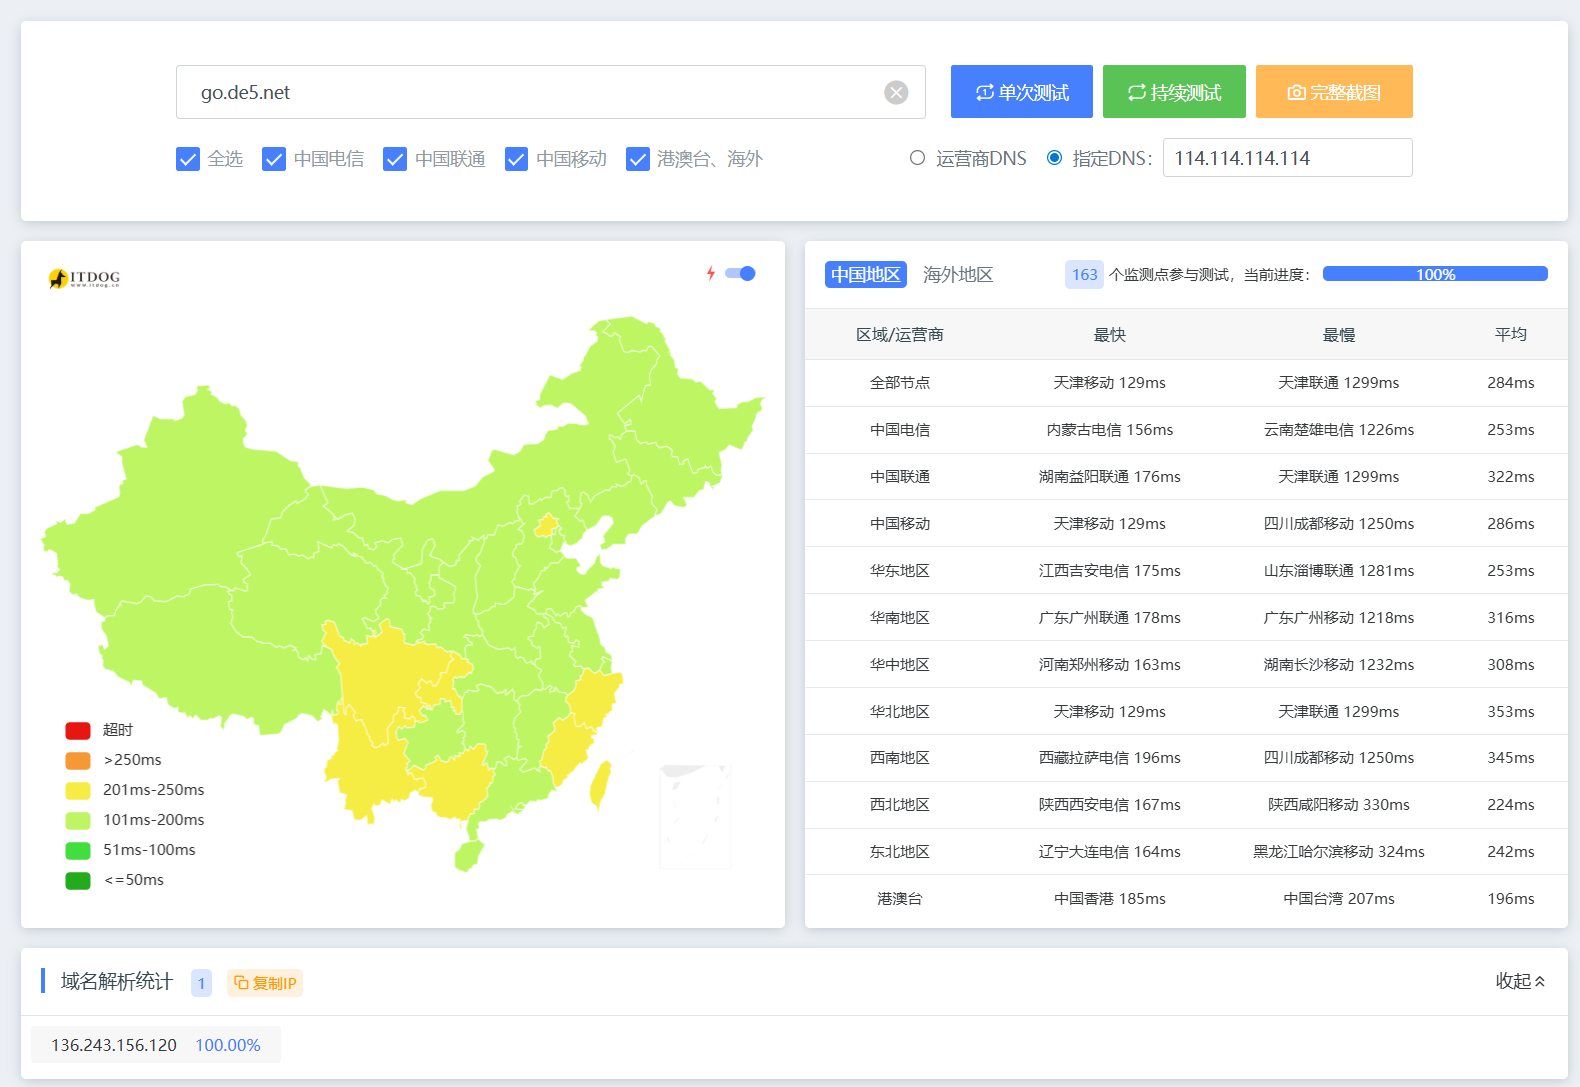Toggle the map fast-mode switch
This screenshot has width=1580, height=1087.
(740, 273)
